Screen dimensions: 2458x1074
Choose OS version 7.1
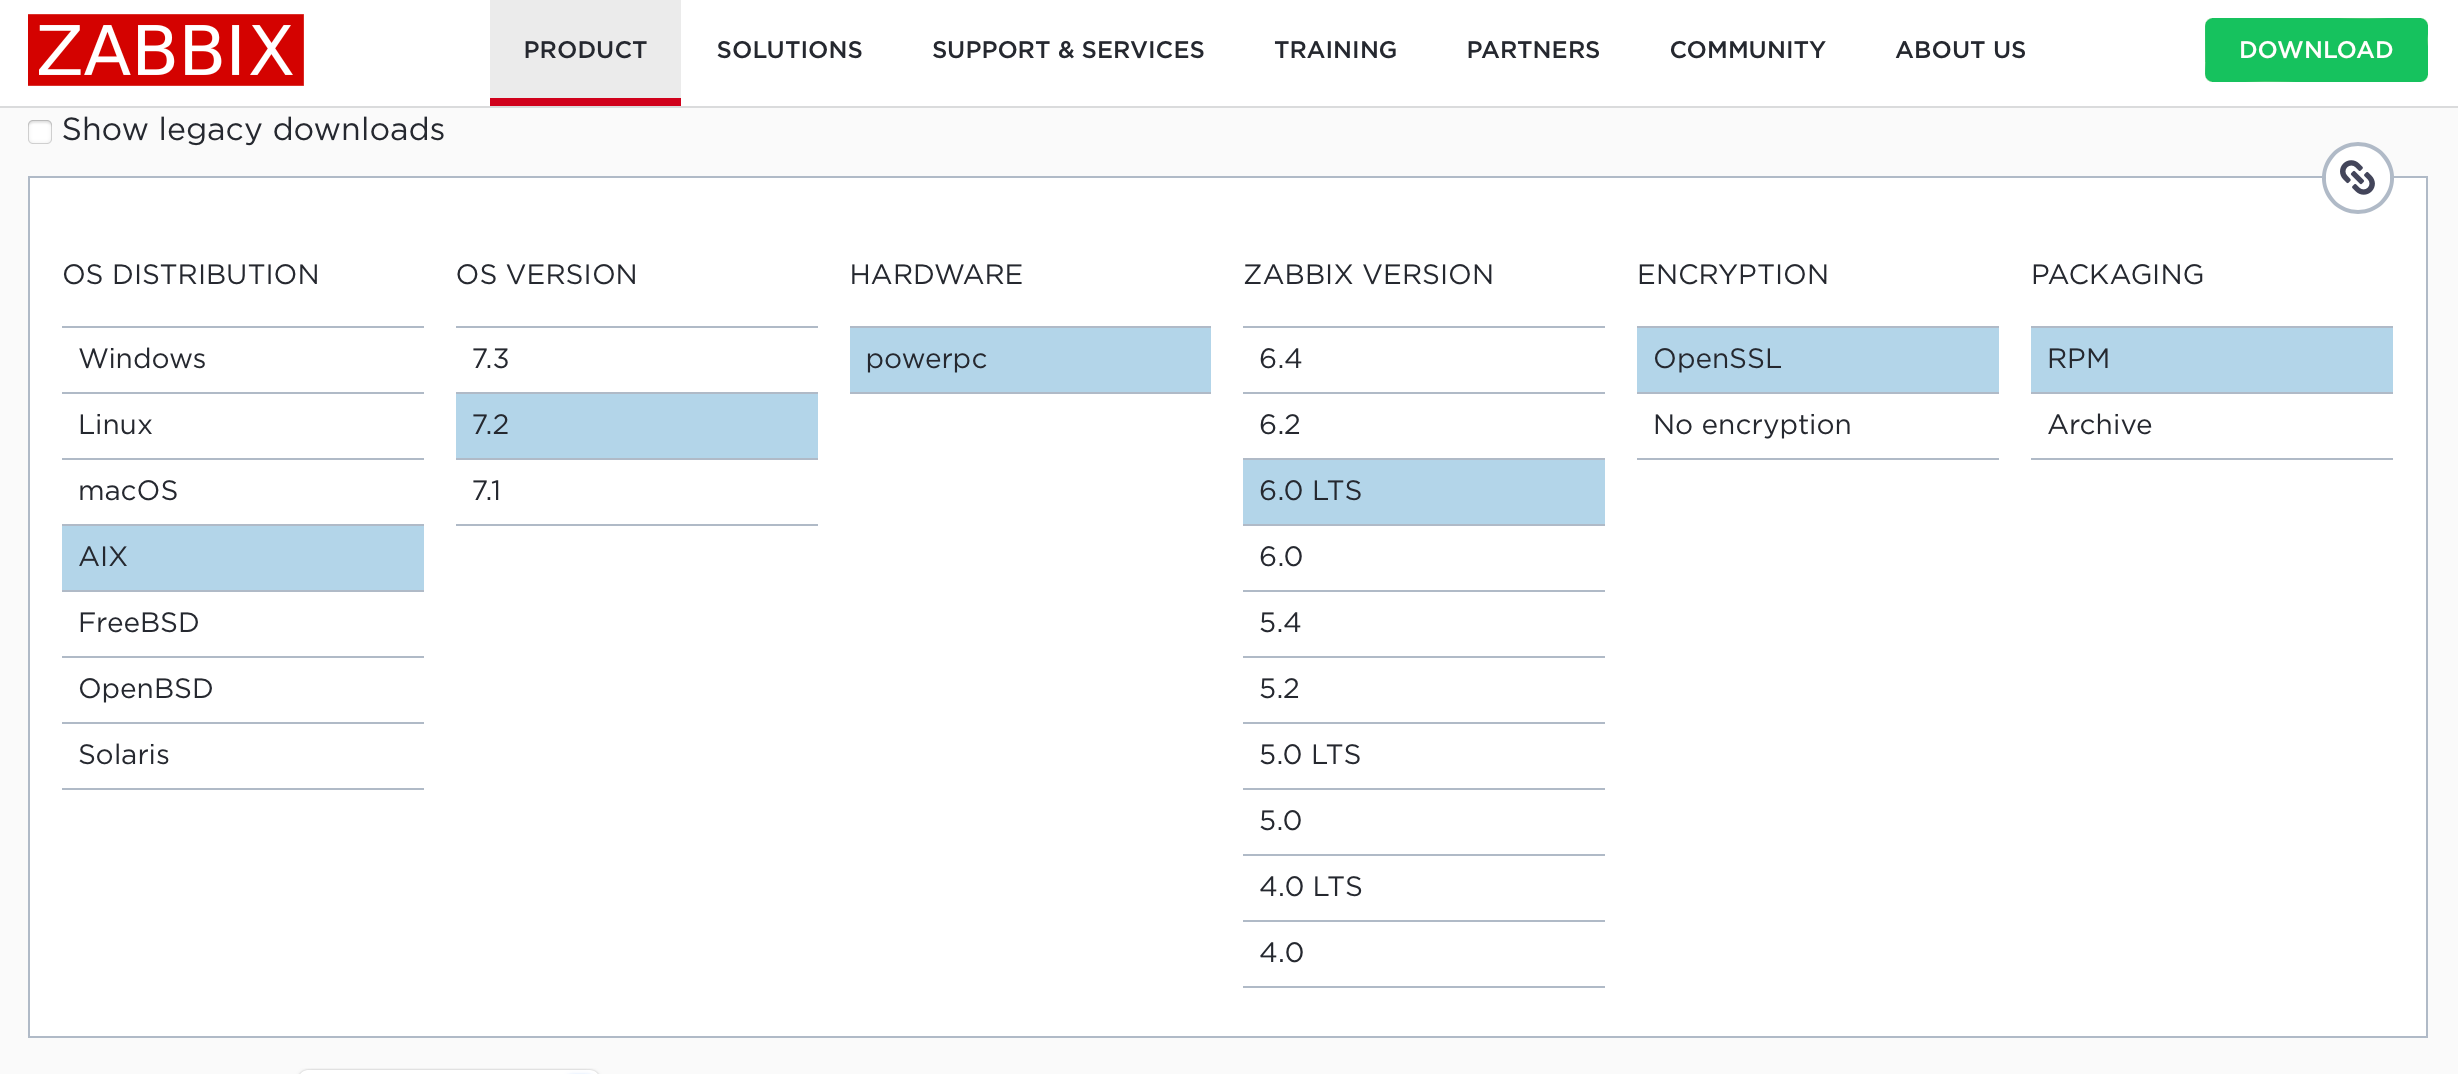pyautogui.click(x=637, y=492)
